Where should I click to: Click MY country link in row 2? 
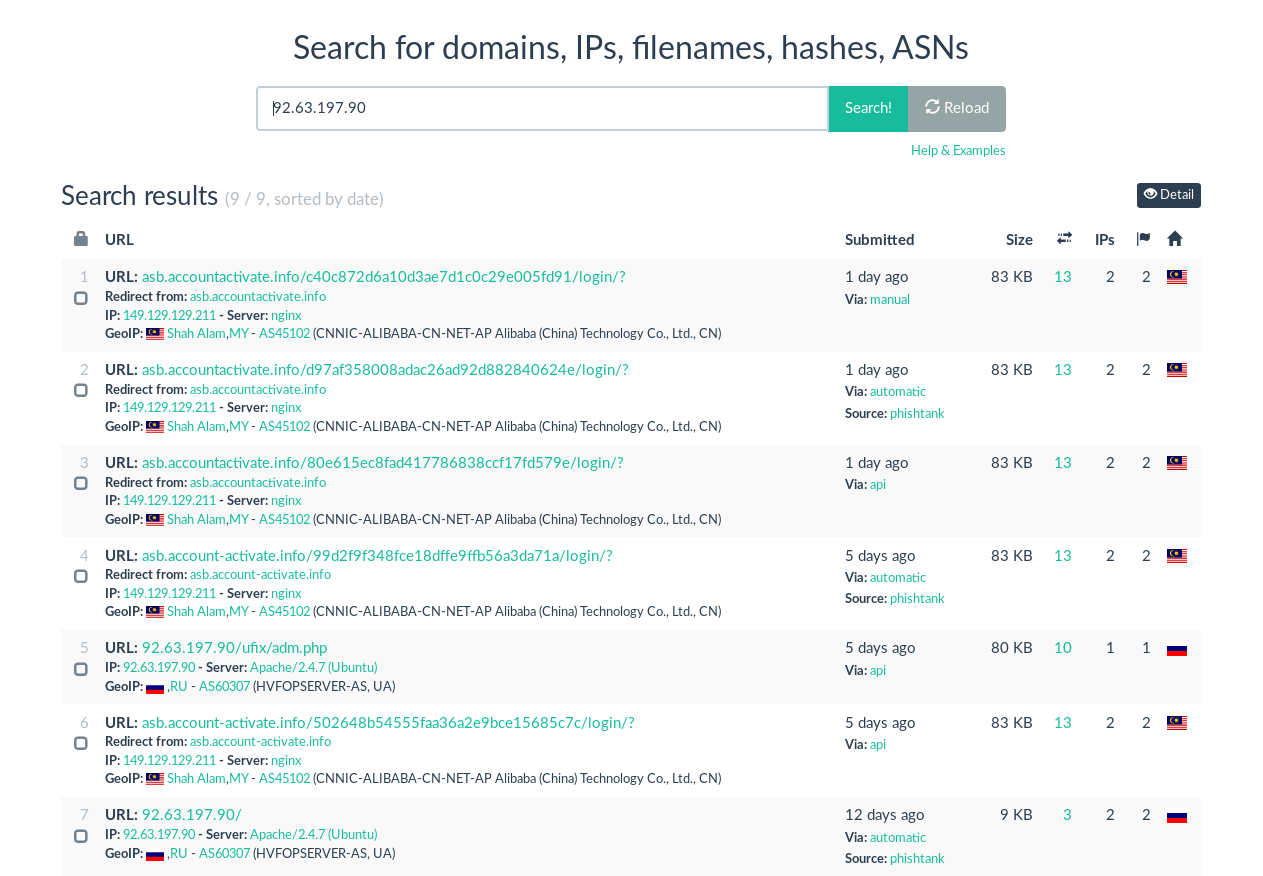pos(239,427)
